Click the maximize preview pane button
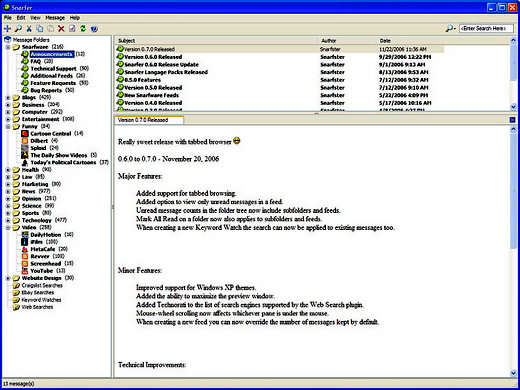The width and height of the screenshot is (520, 390). point(513,120)
